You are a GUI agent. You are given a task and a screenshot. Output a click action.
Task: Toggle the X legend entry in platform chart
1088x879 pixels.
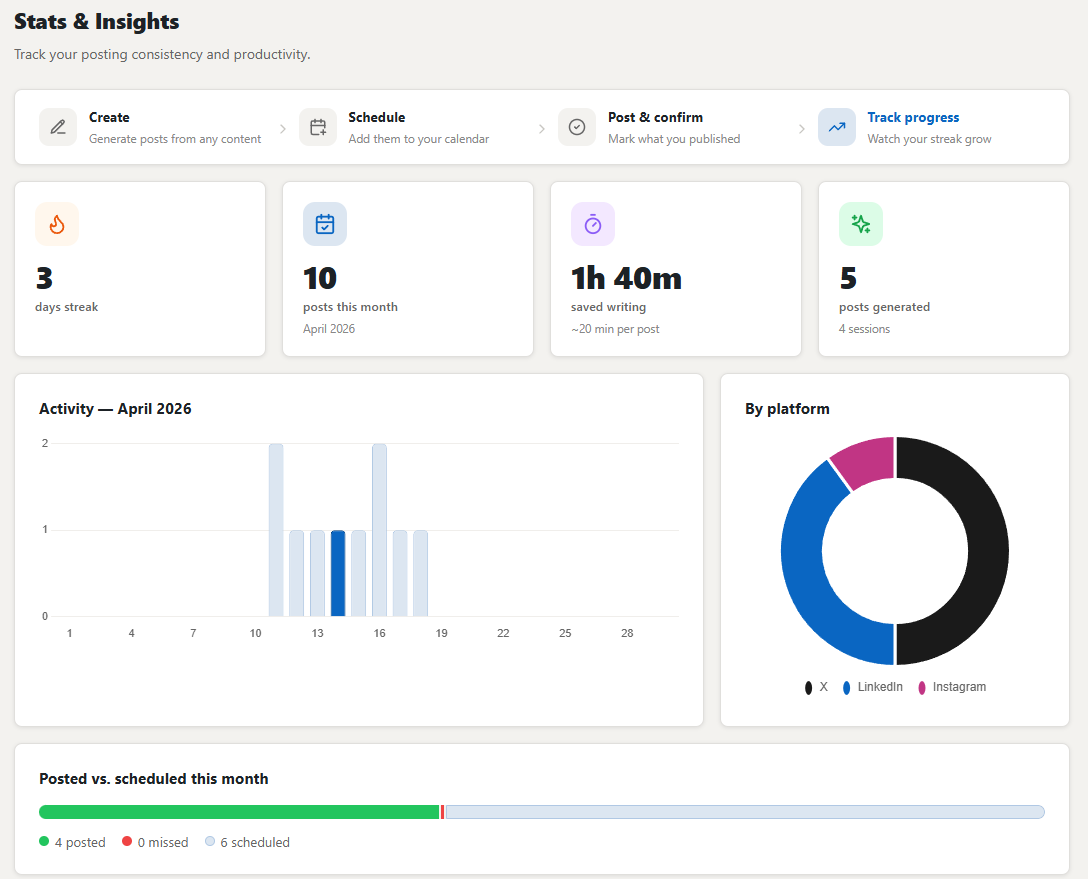point(816,687)
